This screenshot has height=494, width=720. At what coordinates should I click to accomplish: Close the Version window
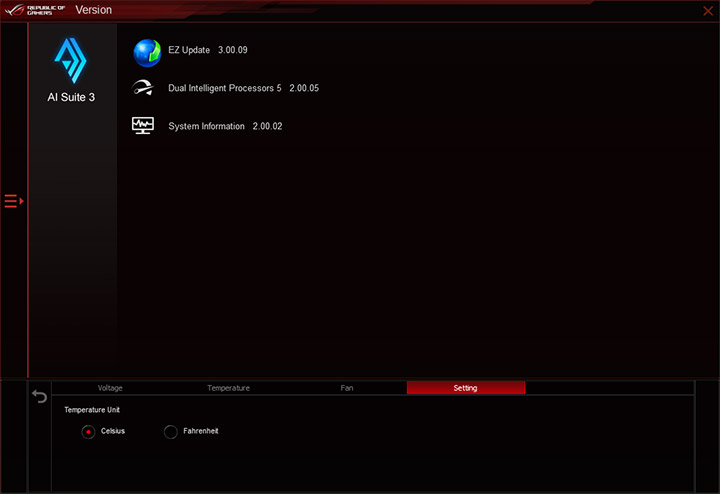click(708, 11)
